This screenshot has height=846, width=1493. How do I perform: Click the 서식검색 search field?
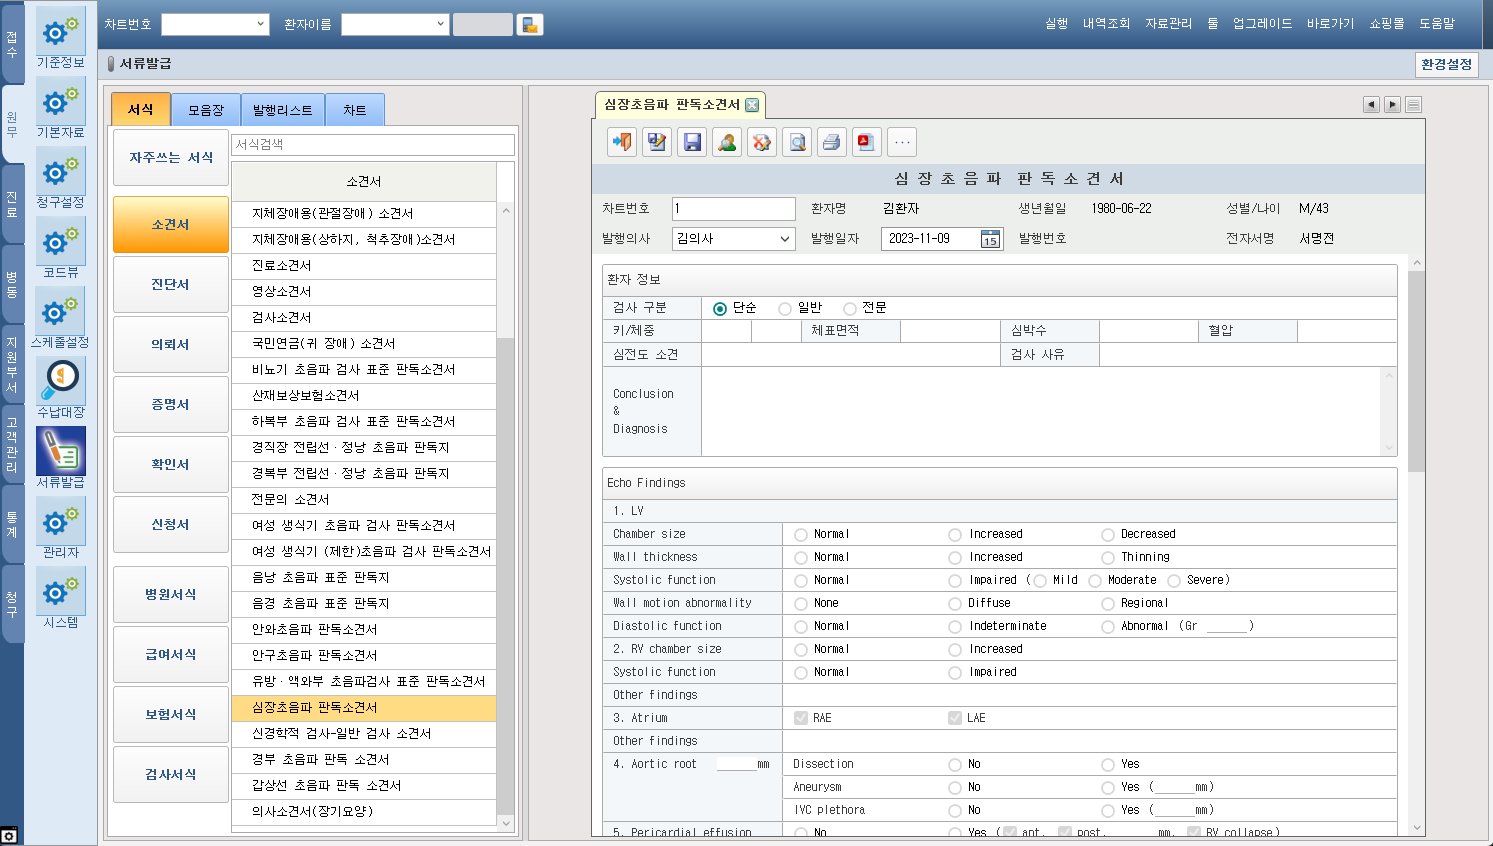coord(372,144)
